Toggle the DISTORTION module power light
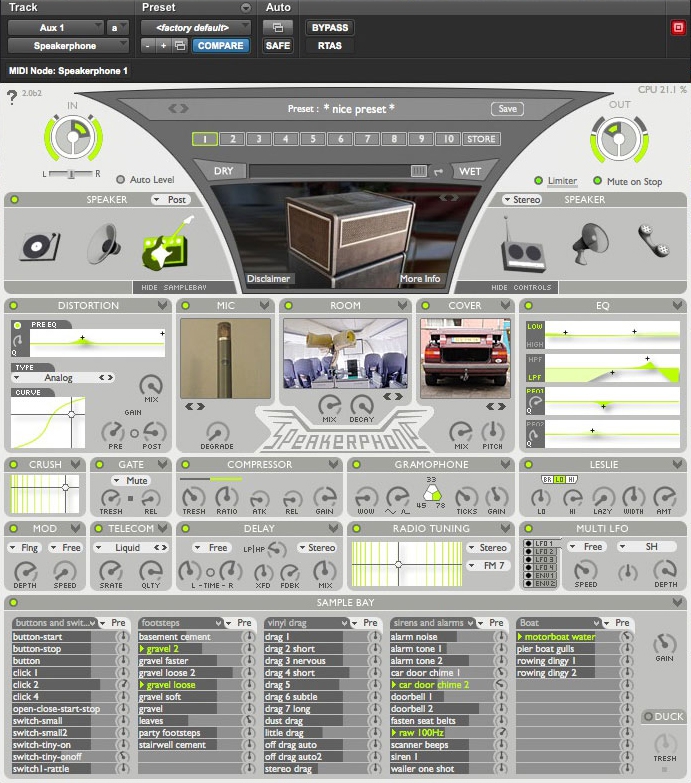Screen dimensions: 691x783 point(13,305)
